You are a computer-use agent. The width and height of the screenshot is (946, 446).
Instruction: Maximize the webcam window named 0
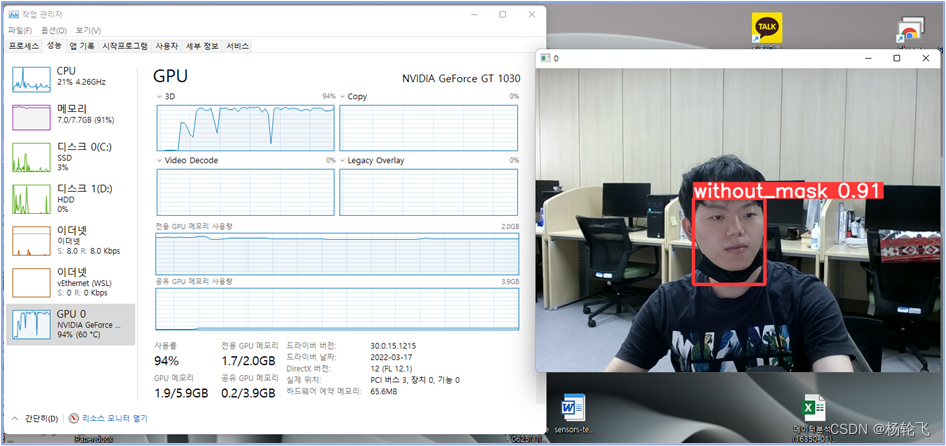click(x=897, y=58)
